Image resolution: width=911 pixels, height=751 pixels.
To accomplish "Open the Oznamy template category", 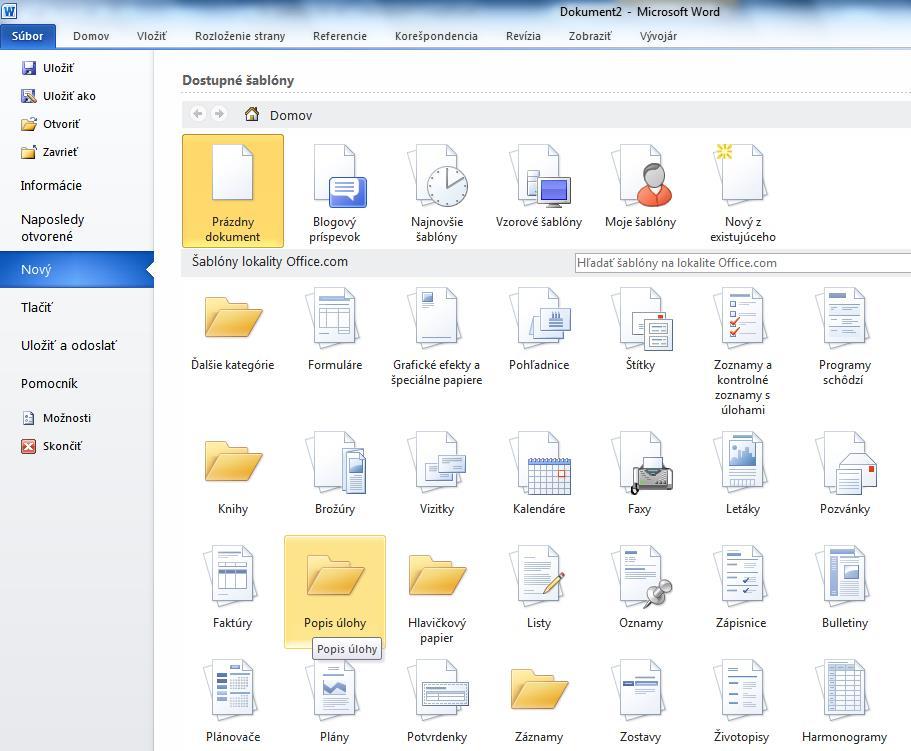I will pos(640,588).
